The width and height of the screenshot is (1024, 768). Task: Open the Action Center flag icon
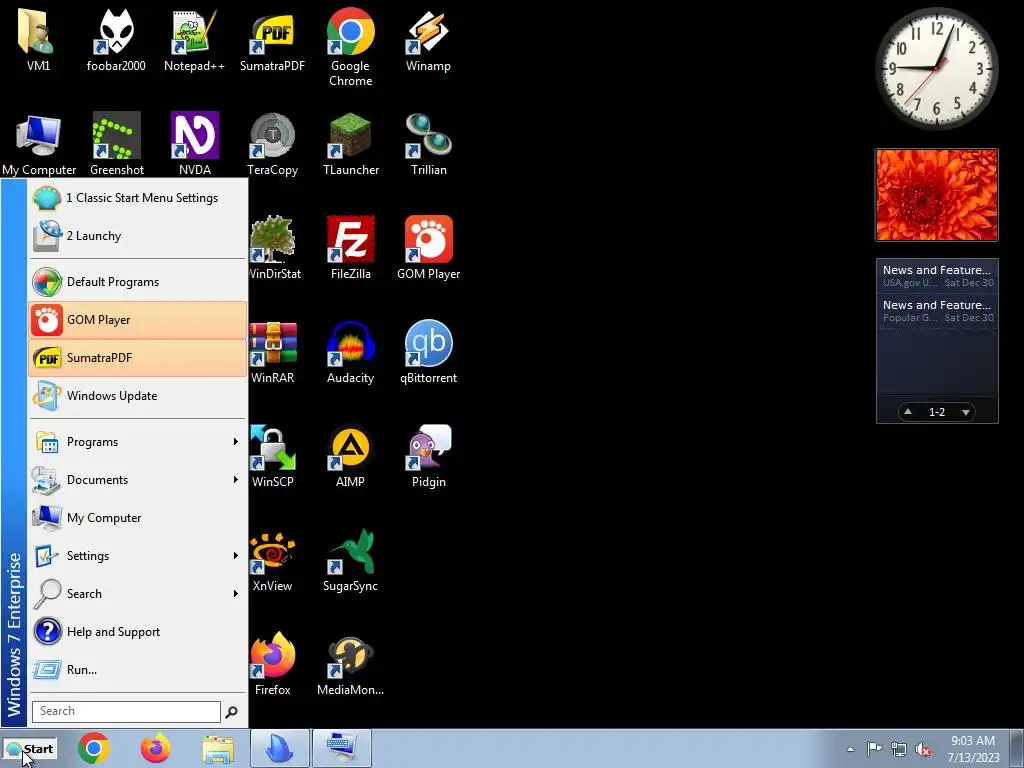tap(874, 749)
